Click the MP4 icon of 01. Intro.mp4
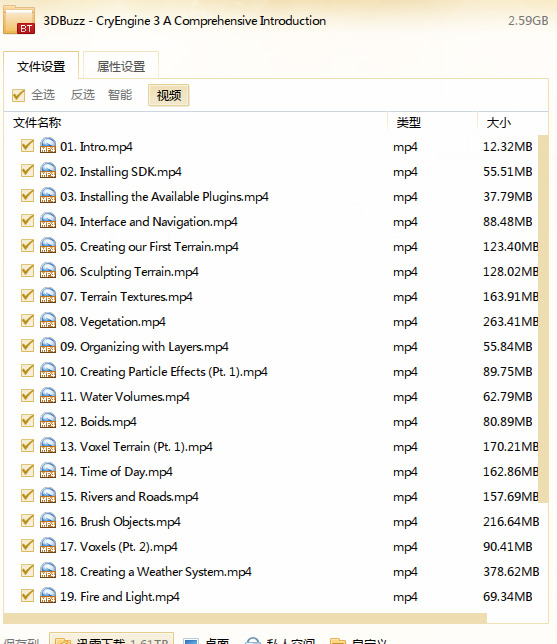This screenshot has width=557, height=644. tap(48, 146)
